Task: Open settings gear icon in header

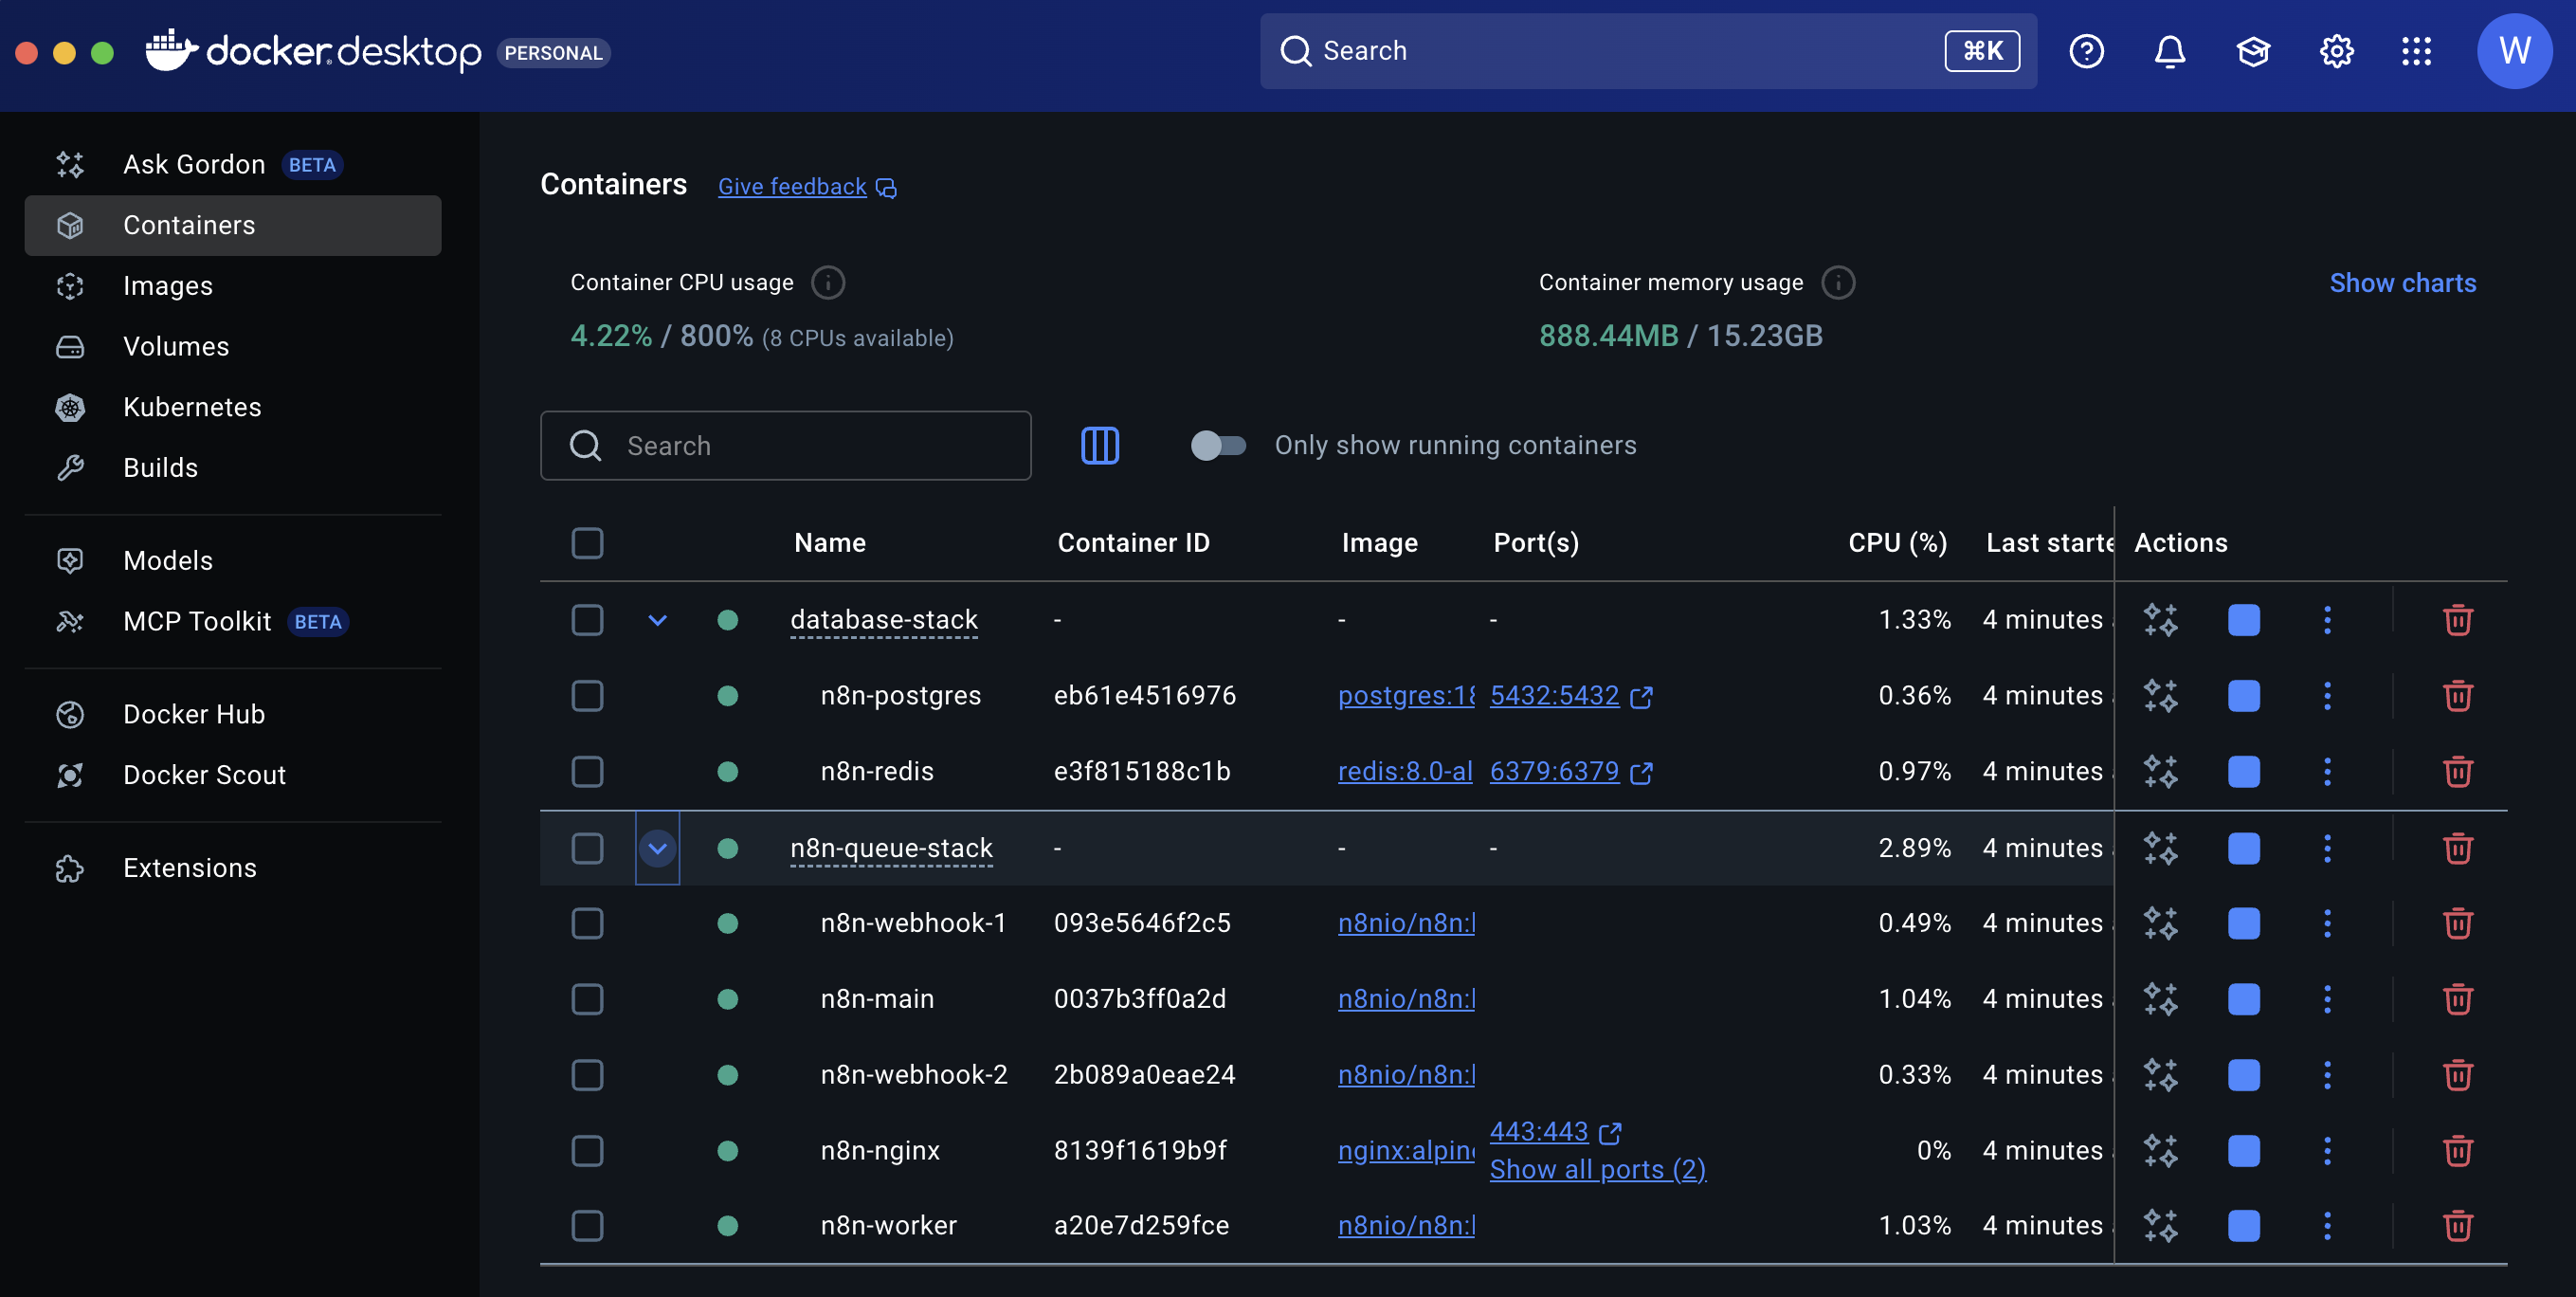Action: [2336, 51]
